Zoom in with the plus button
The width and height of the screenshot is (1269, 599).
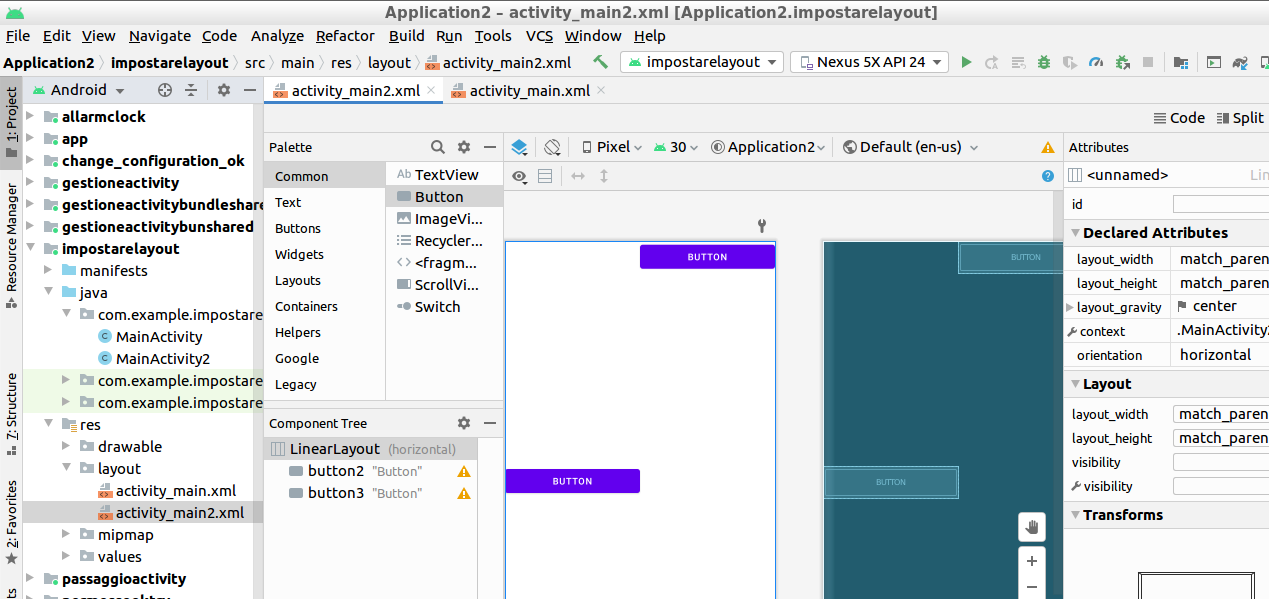[1031, 561]
